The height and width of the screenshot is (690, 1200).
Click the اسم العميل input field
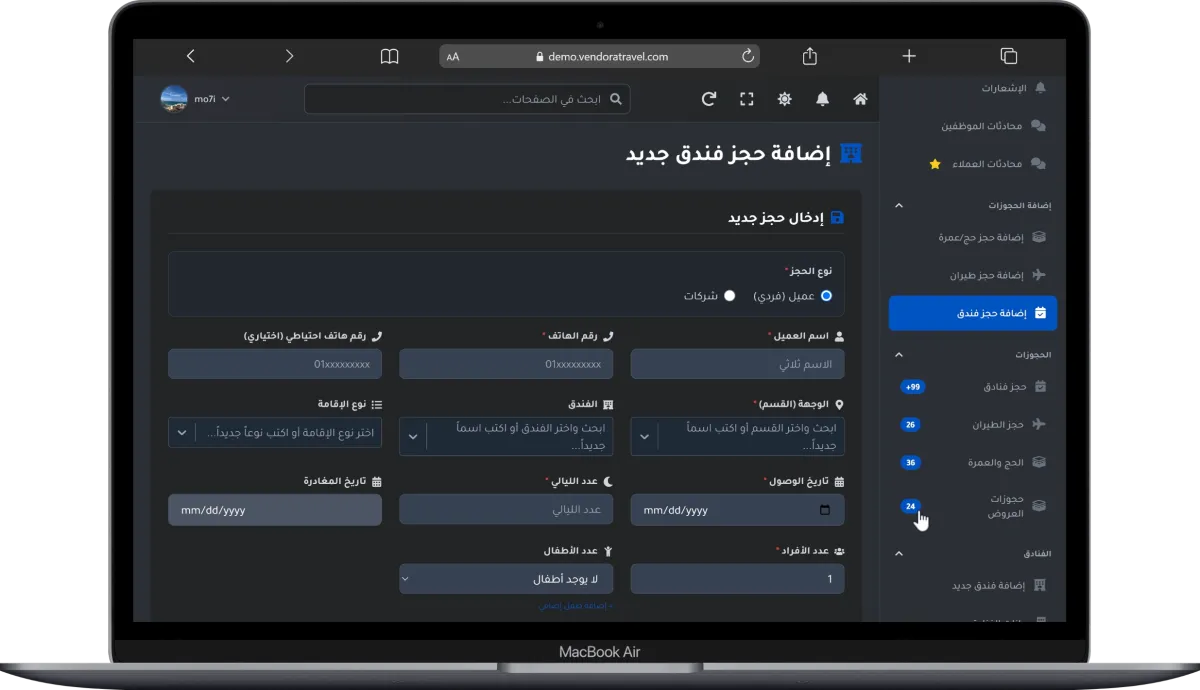pos(737,364)
